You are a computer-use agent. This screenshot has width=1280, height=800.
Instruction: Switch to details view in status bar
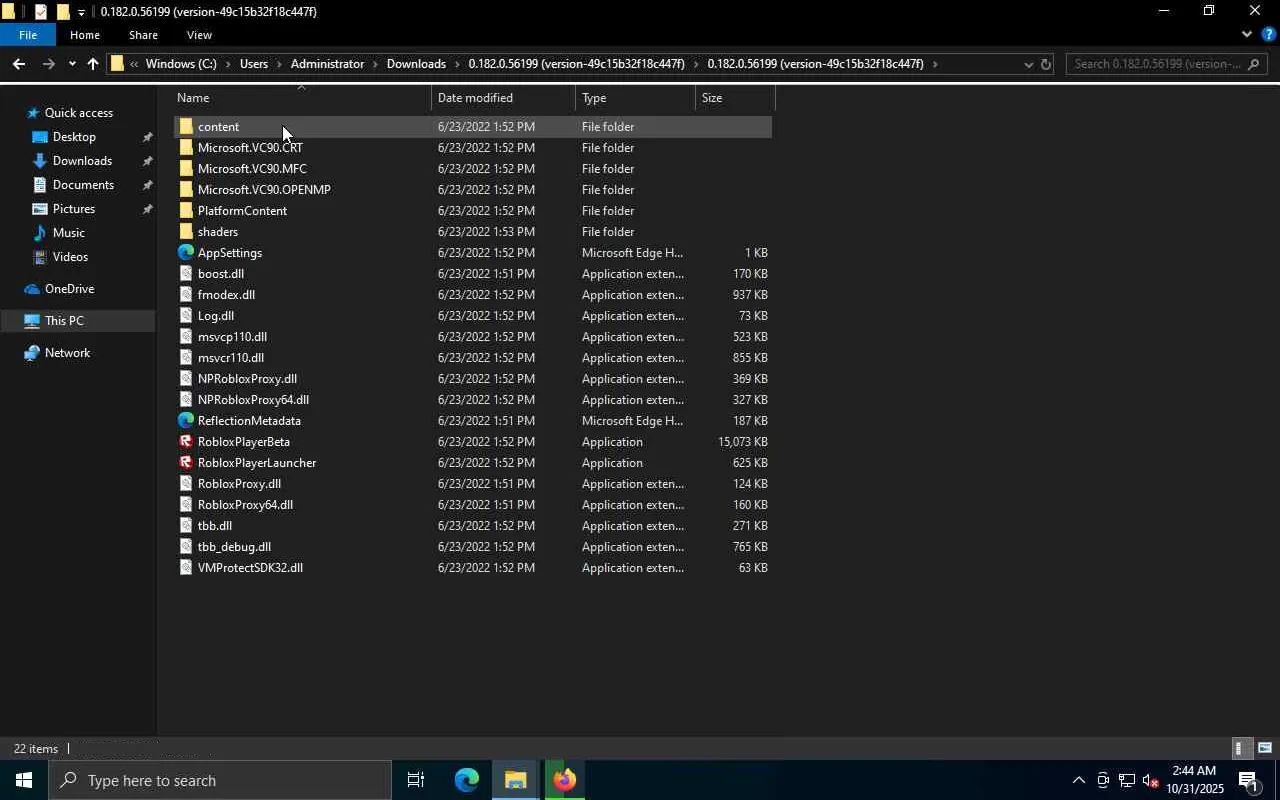pos(1240,748)
